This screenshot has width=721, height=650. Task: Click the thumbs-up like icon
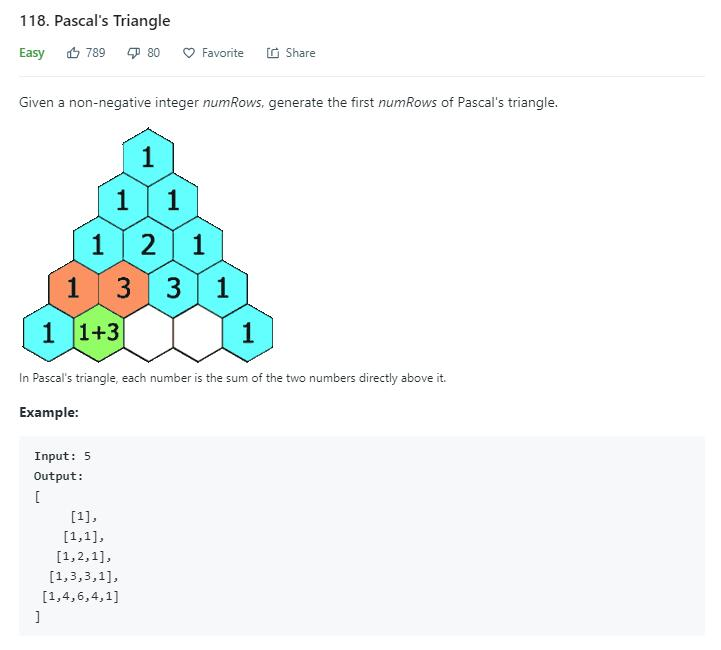(73, 53)
